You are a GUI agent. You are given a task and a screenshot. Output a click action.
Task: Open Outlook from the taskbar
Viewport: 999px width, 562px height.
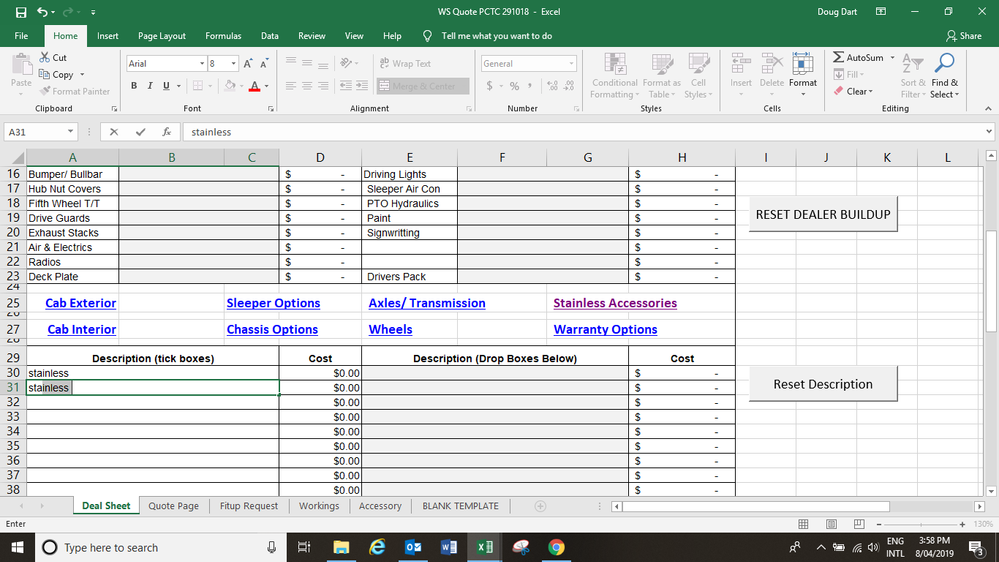point(413,547)
